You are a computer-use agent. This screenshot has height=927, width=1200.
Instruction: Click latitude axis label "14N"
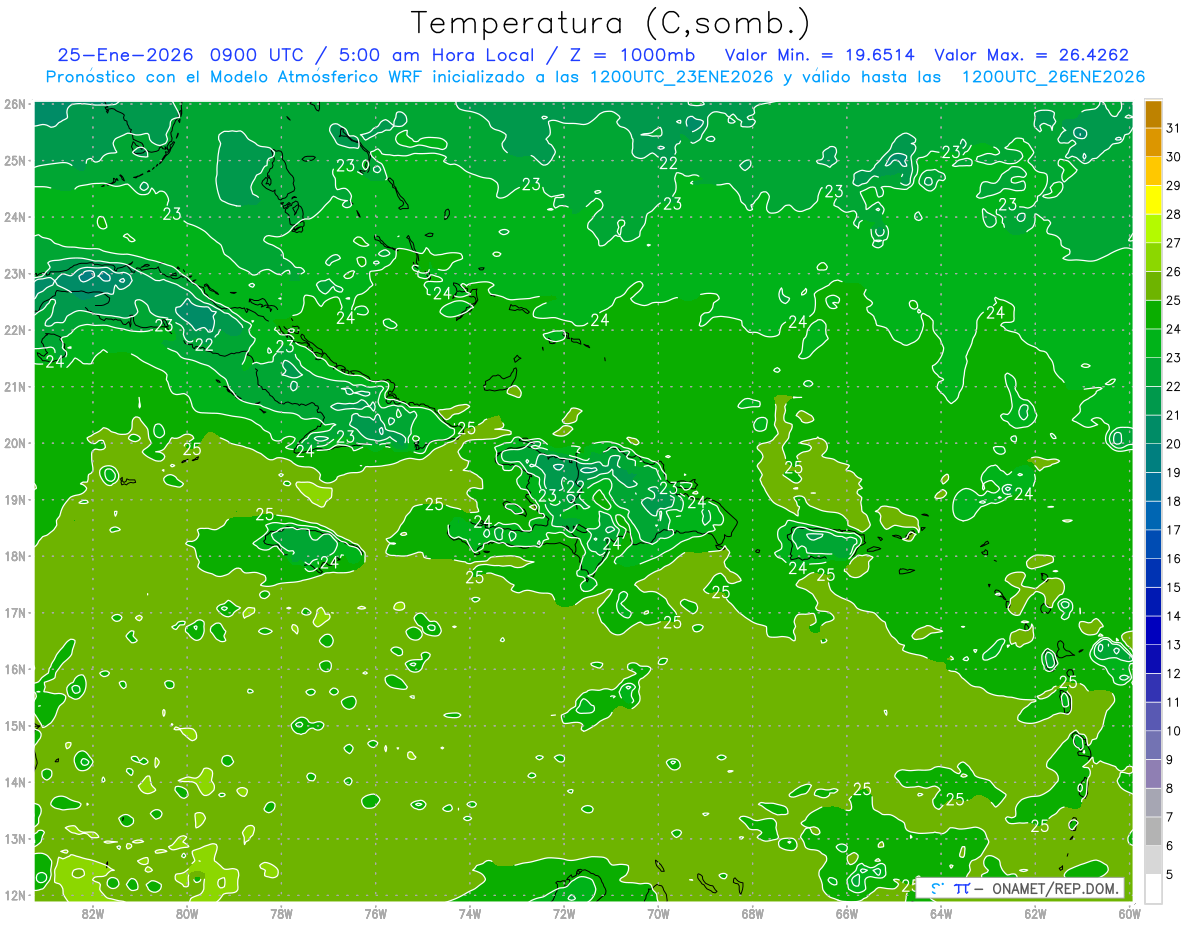(14, 782)
